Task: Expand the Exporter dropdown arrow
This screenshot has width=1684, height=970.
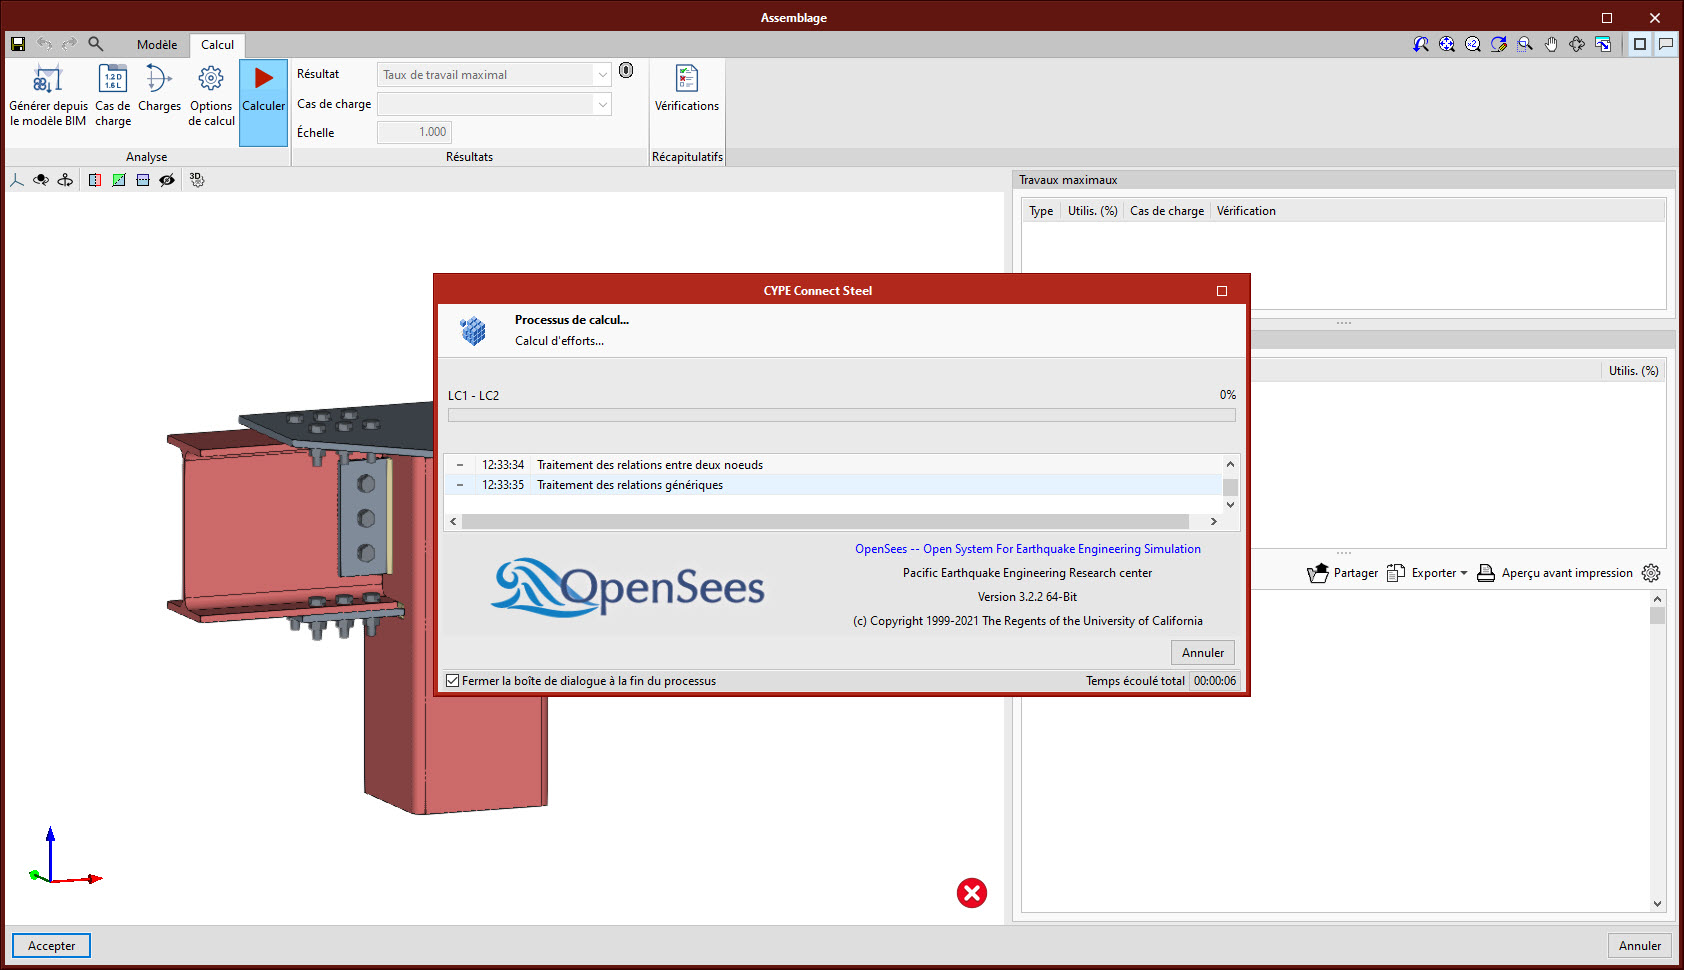Action: coord(1464,573)
